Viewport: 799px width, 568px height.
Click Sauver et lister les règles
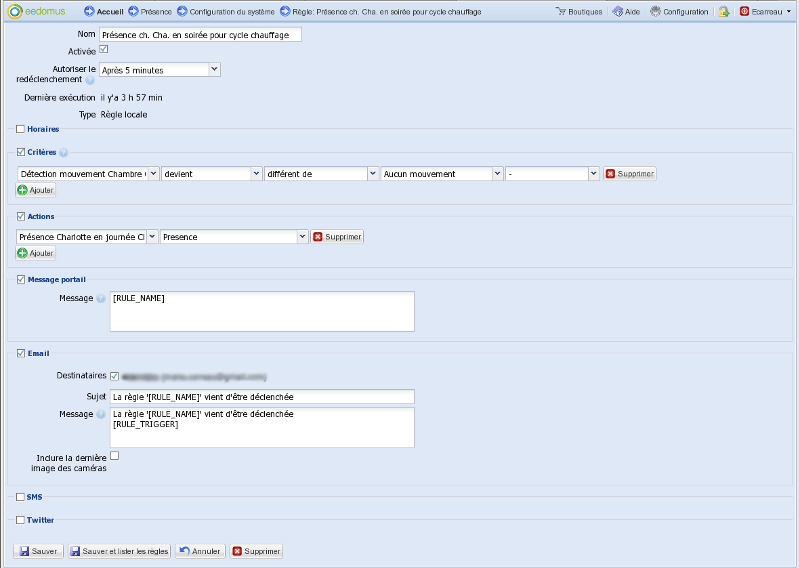click(x=119, y=551)
